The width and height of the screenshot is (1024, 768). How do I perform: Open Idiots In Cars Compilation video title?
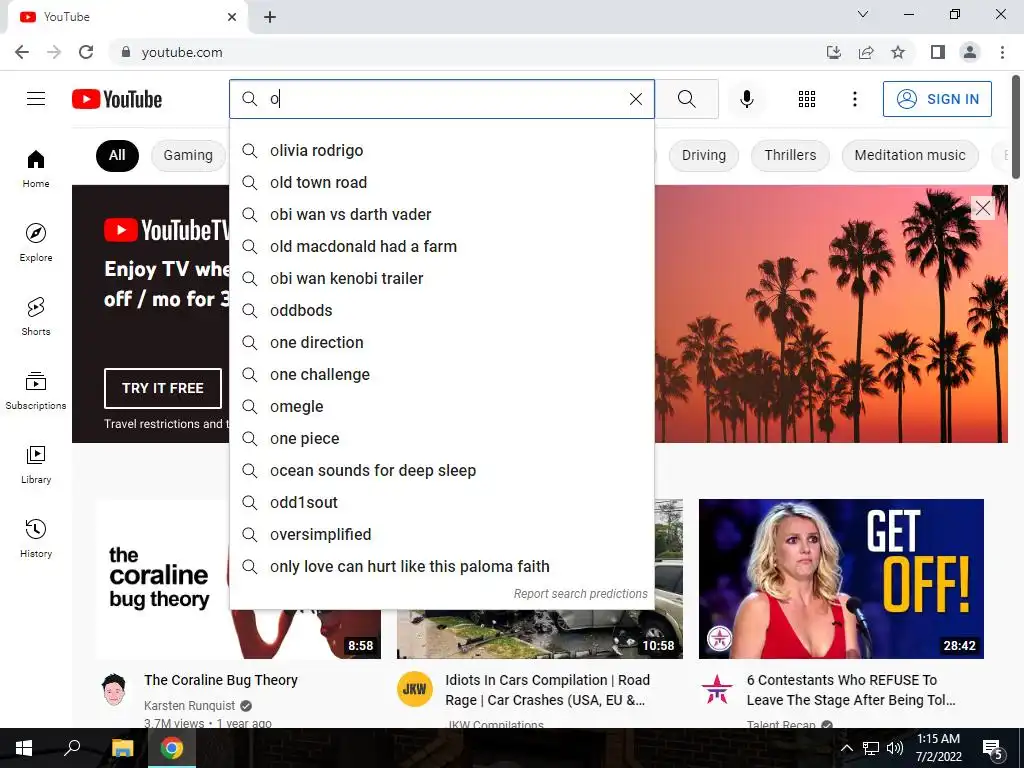pos(547,690)
